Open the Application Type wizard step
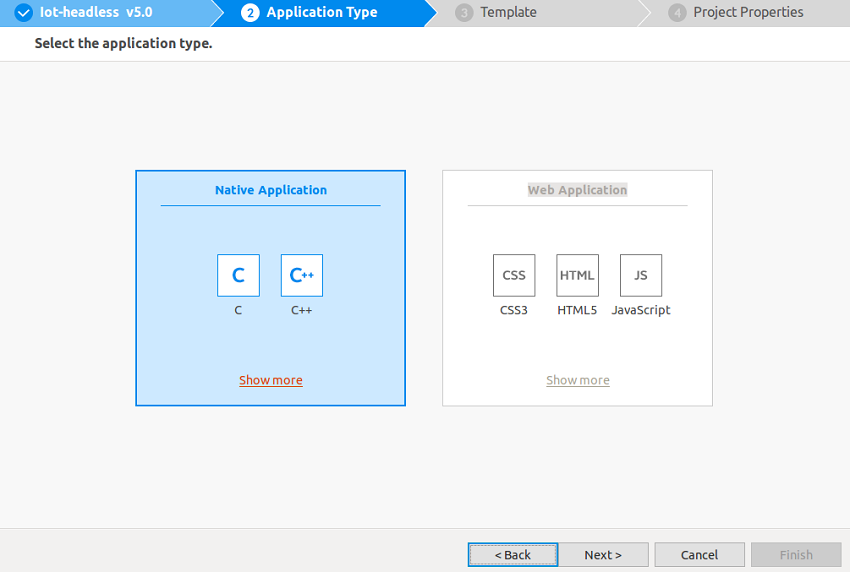Viewport: 850px width, 572px height. [x=322, y=13]
